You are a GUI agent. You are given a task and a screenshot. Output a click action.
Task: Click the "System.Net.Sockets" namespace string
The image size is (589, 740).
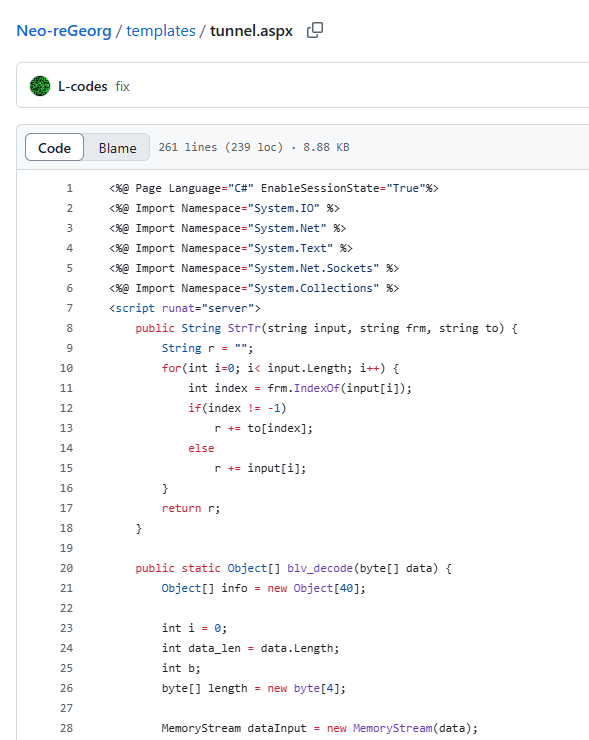(313, 268)
